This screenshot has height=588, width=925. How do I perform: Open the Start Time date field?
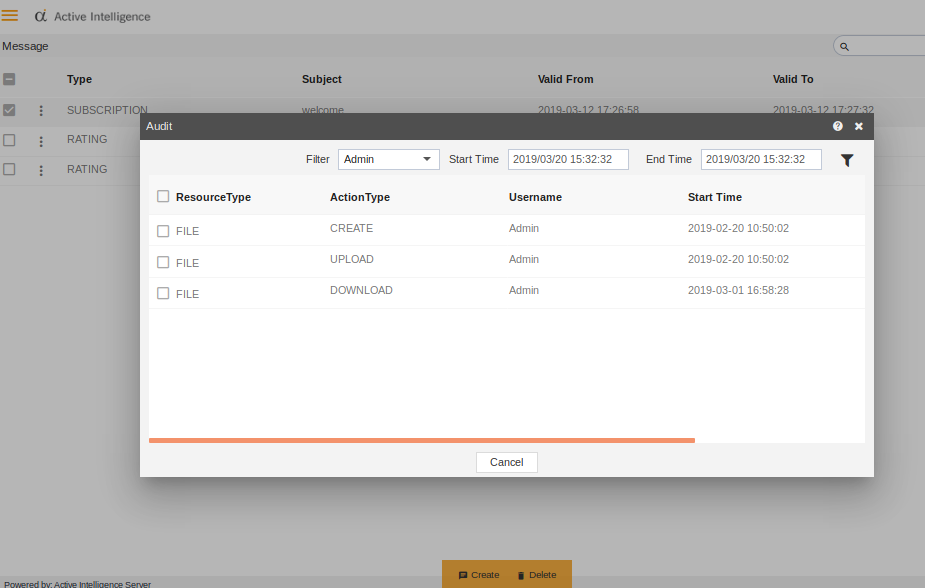pyautogui.click(x=567, y=160)
